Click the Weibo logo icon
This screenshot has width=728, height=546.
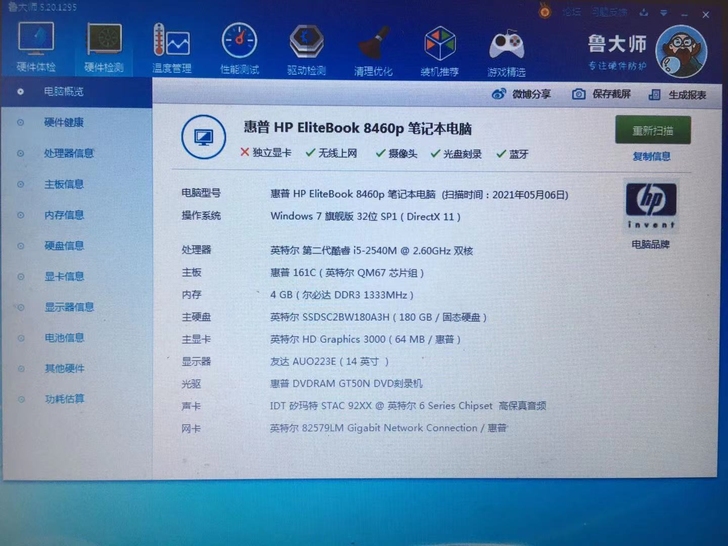(499, 94)
